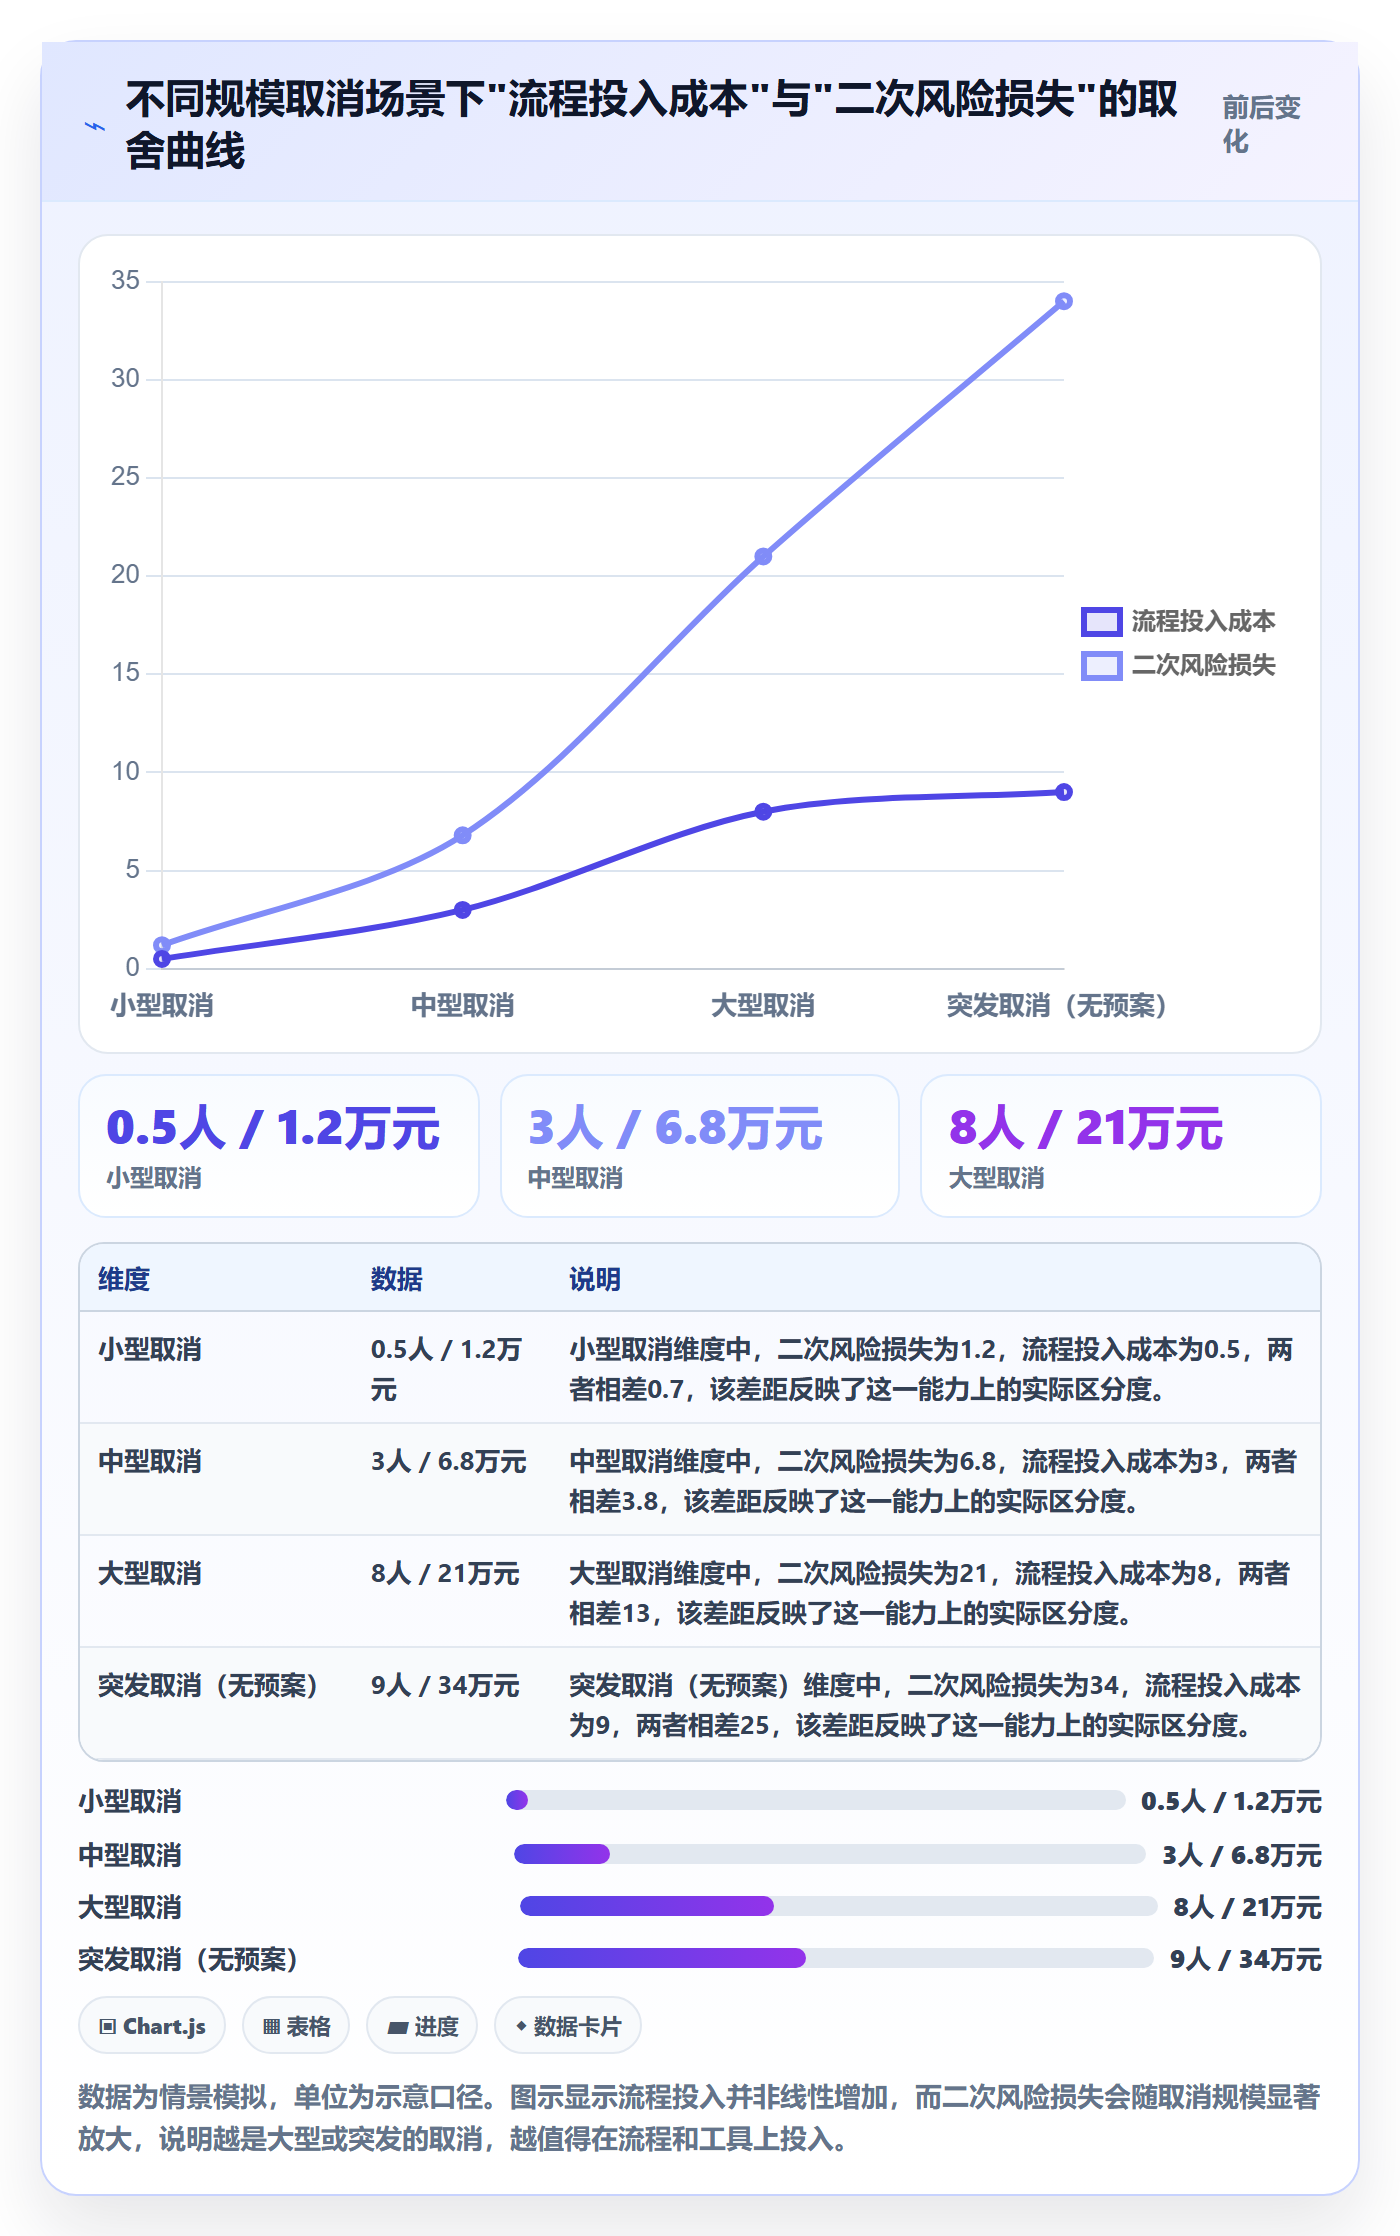Click the 二次风险损失 legend color swatch
The width and height of the screenshot is (1400, 2236).
1101,665
